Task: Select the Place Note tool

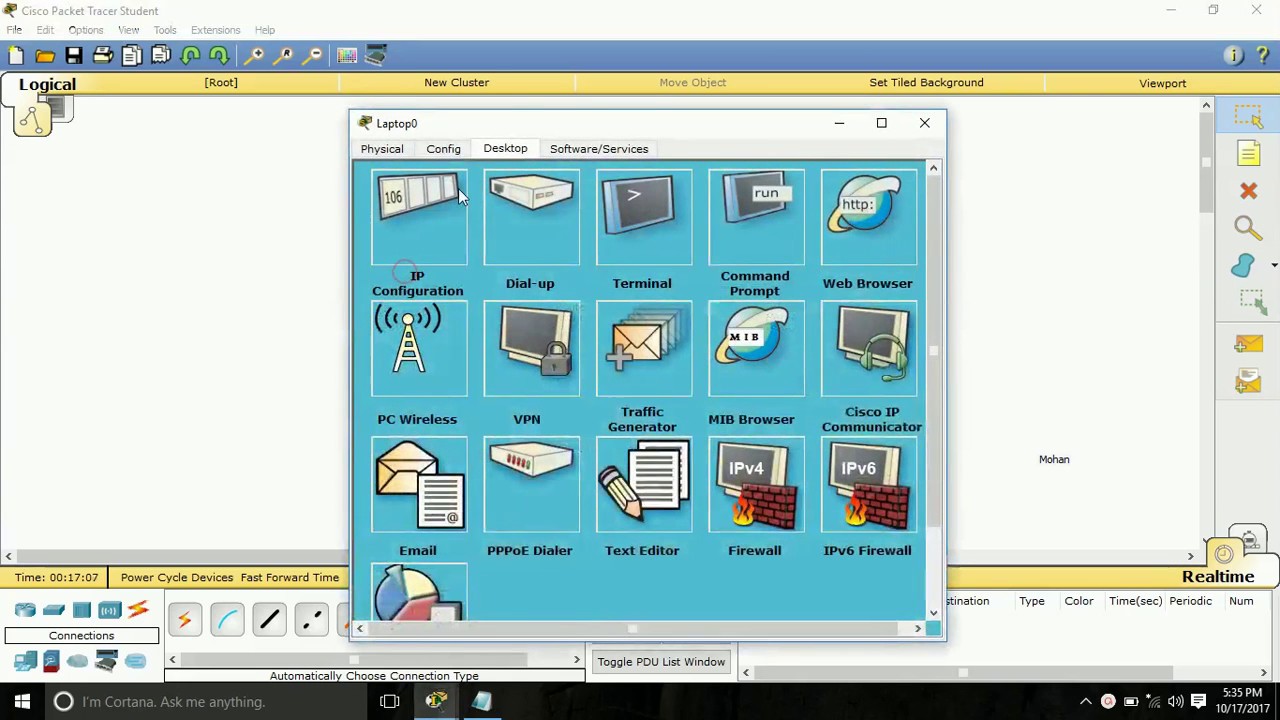Action: click(x=1248, y=153)
